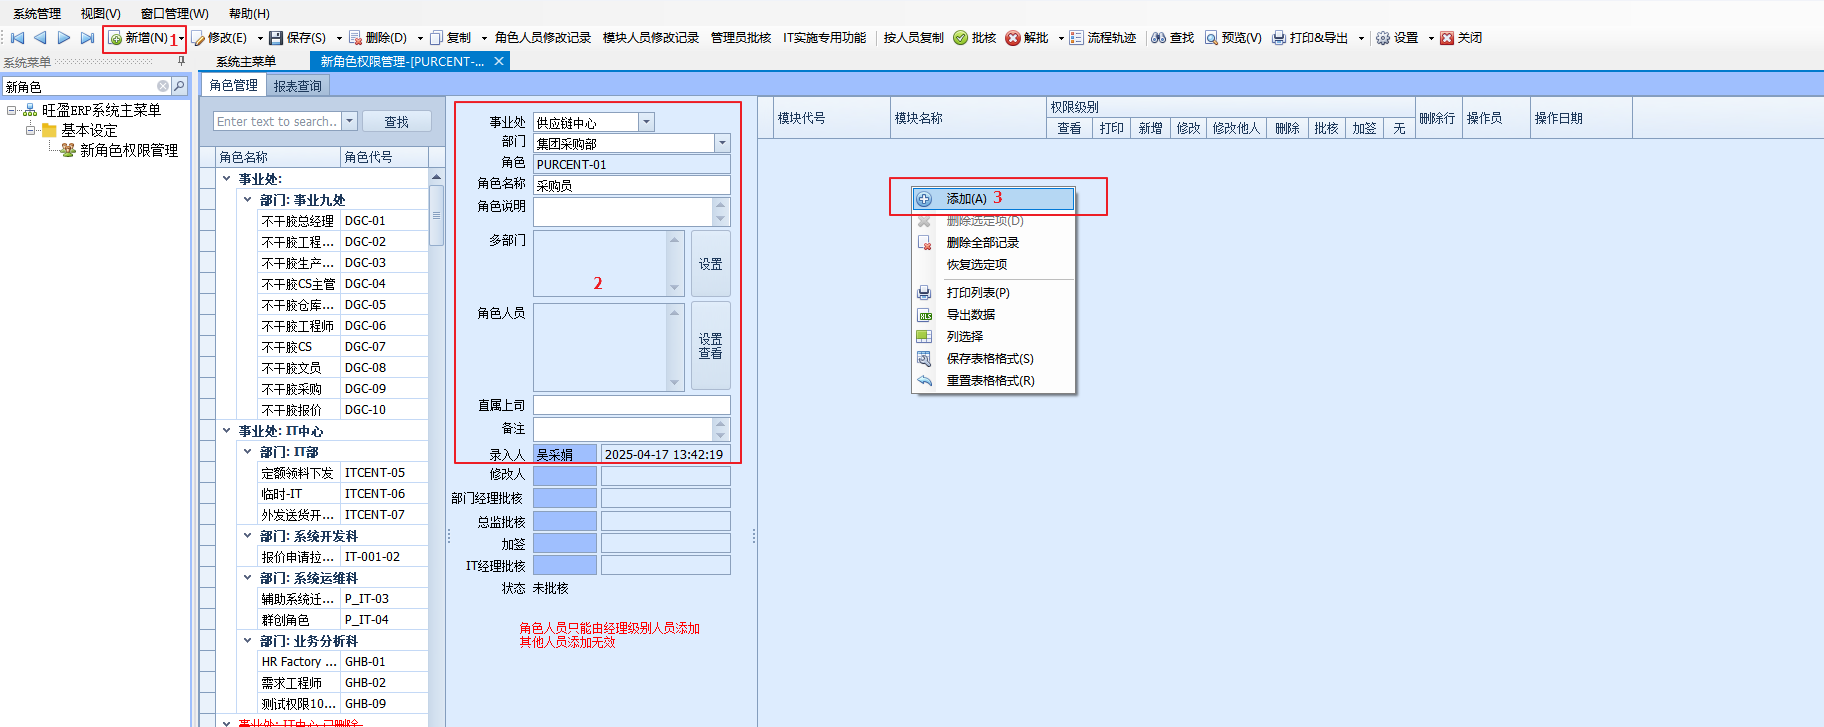Click the 批核 approve toolbar button
The image size is (1824, 727).
coord(975,38)
